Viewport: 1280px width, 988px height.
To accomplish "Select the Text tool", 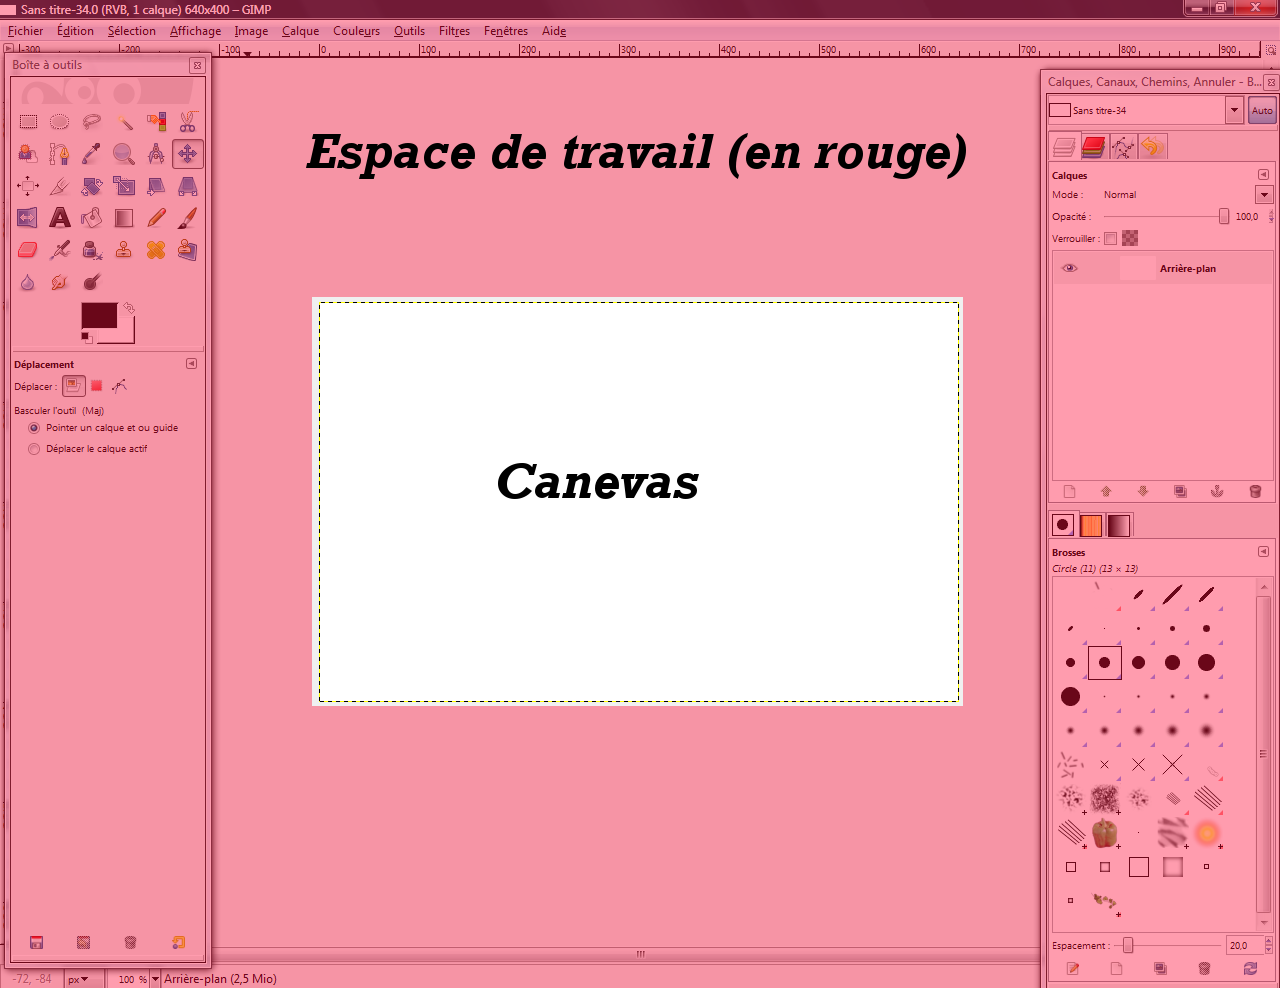I will coord(60,218).
